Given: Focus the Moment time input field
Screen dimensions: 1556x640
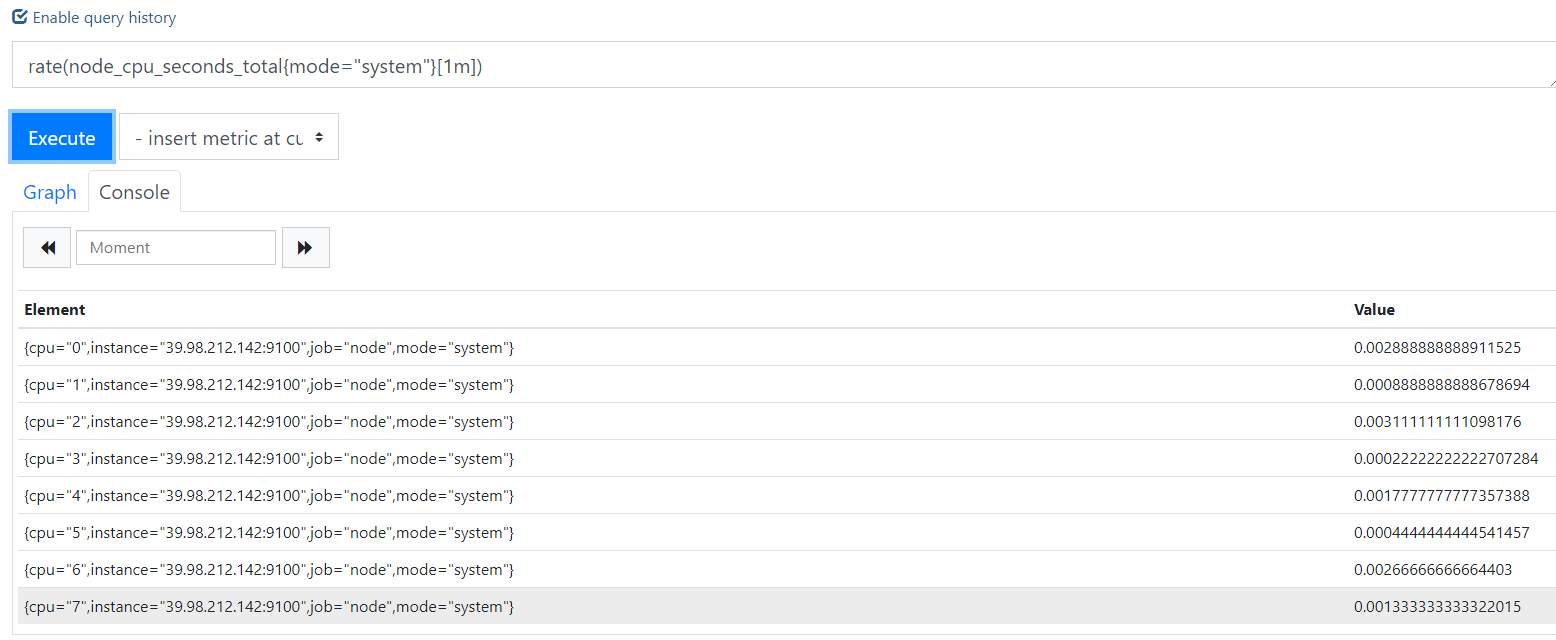Looking at the screenshot, I should pyautogui.click(x=176, y=248).
